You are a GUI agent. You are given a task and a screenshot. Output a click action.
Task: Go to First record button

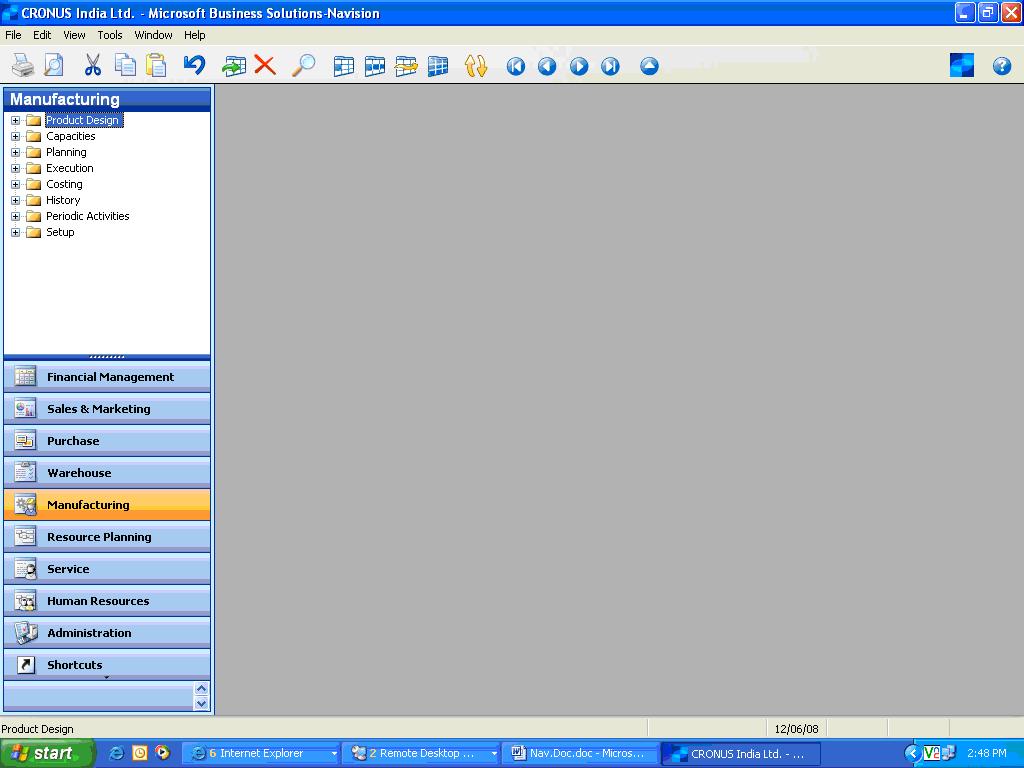[515, 66]
